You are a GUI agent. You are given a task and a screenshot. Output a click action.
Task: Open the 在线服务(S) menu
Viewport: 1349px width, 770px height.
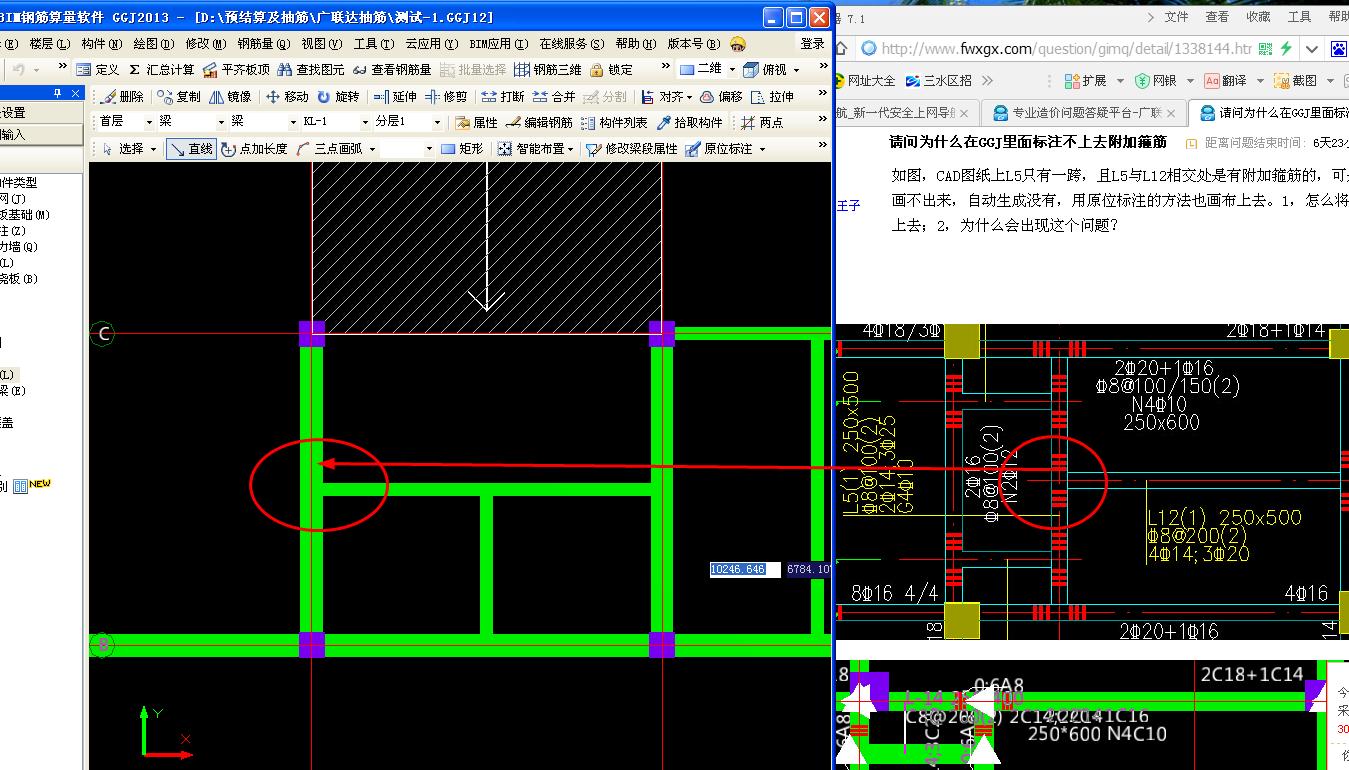click(x=572, y=44)
